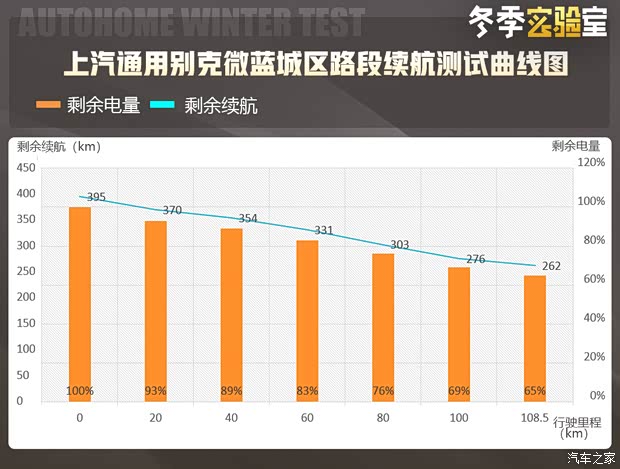
Task: Click the 剩余续航（km）axis title
Action: coord(59,147)
